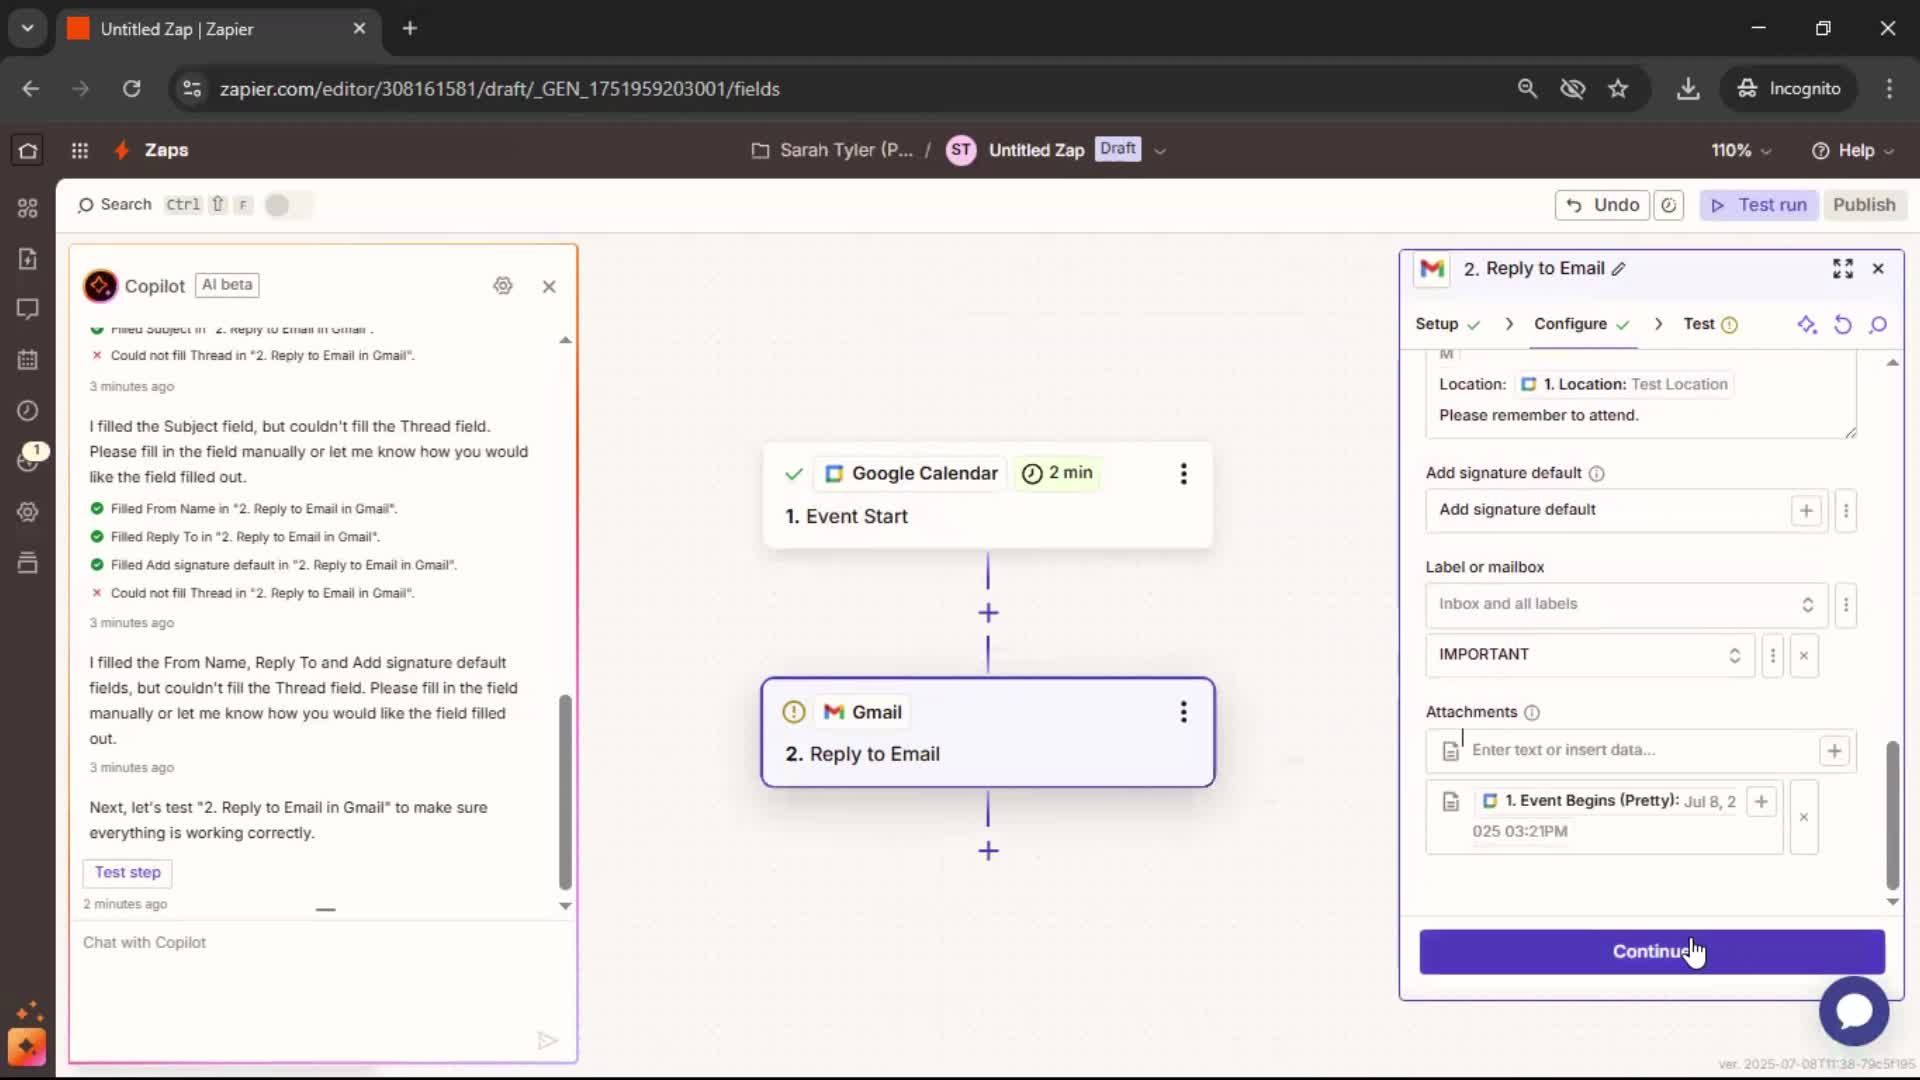
Task: Open the Zapier home icon
Action: [28, 150]
